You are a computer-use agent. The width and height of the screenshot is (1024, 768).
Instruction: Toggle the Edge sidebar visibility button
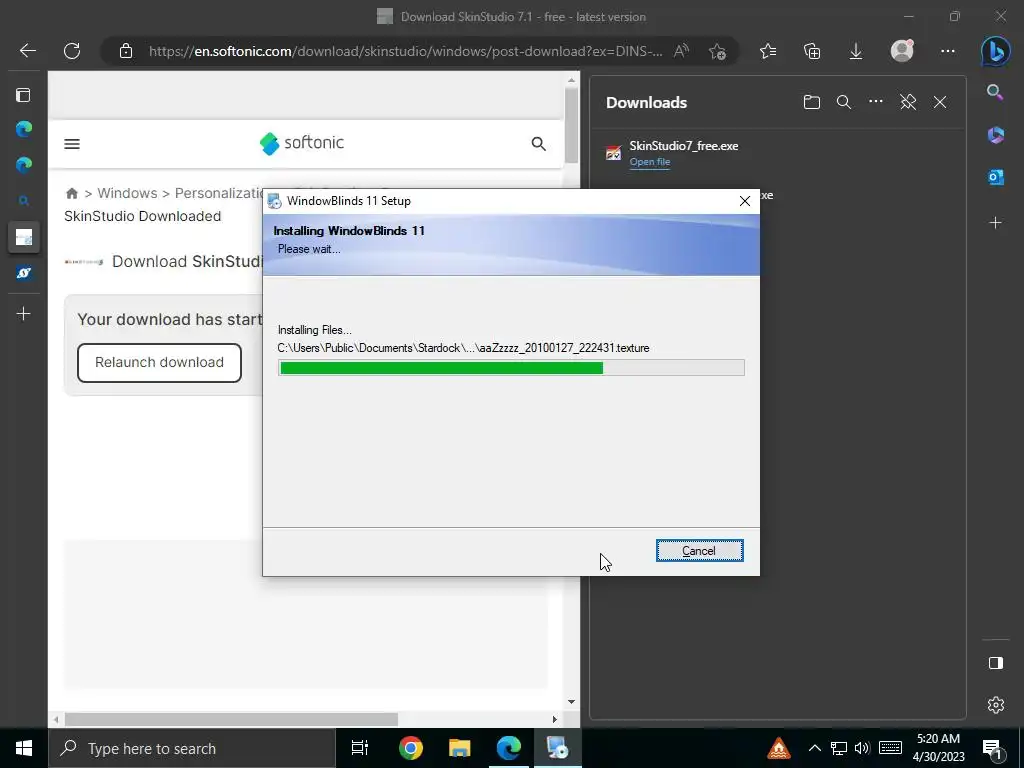coord(995,664)
